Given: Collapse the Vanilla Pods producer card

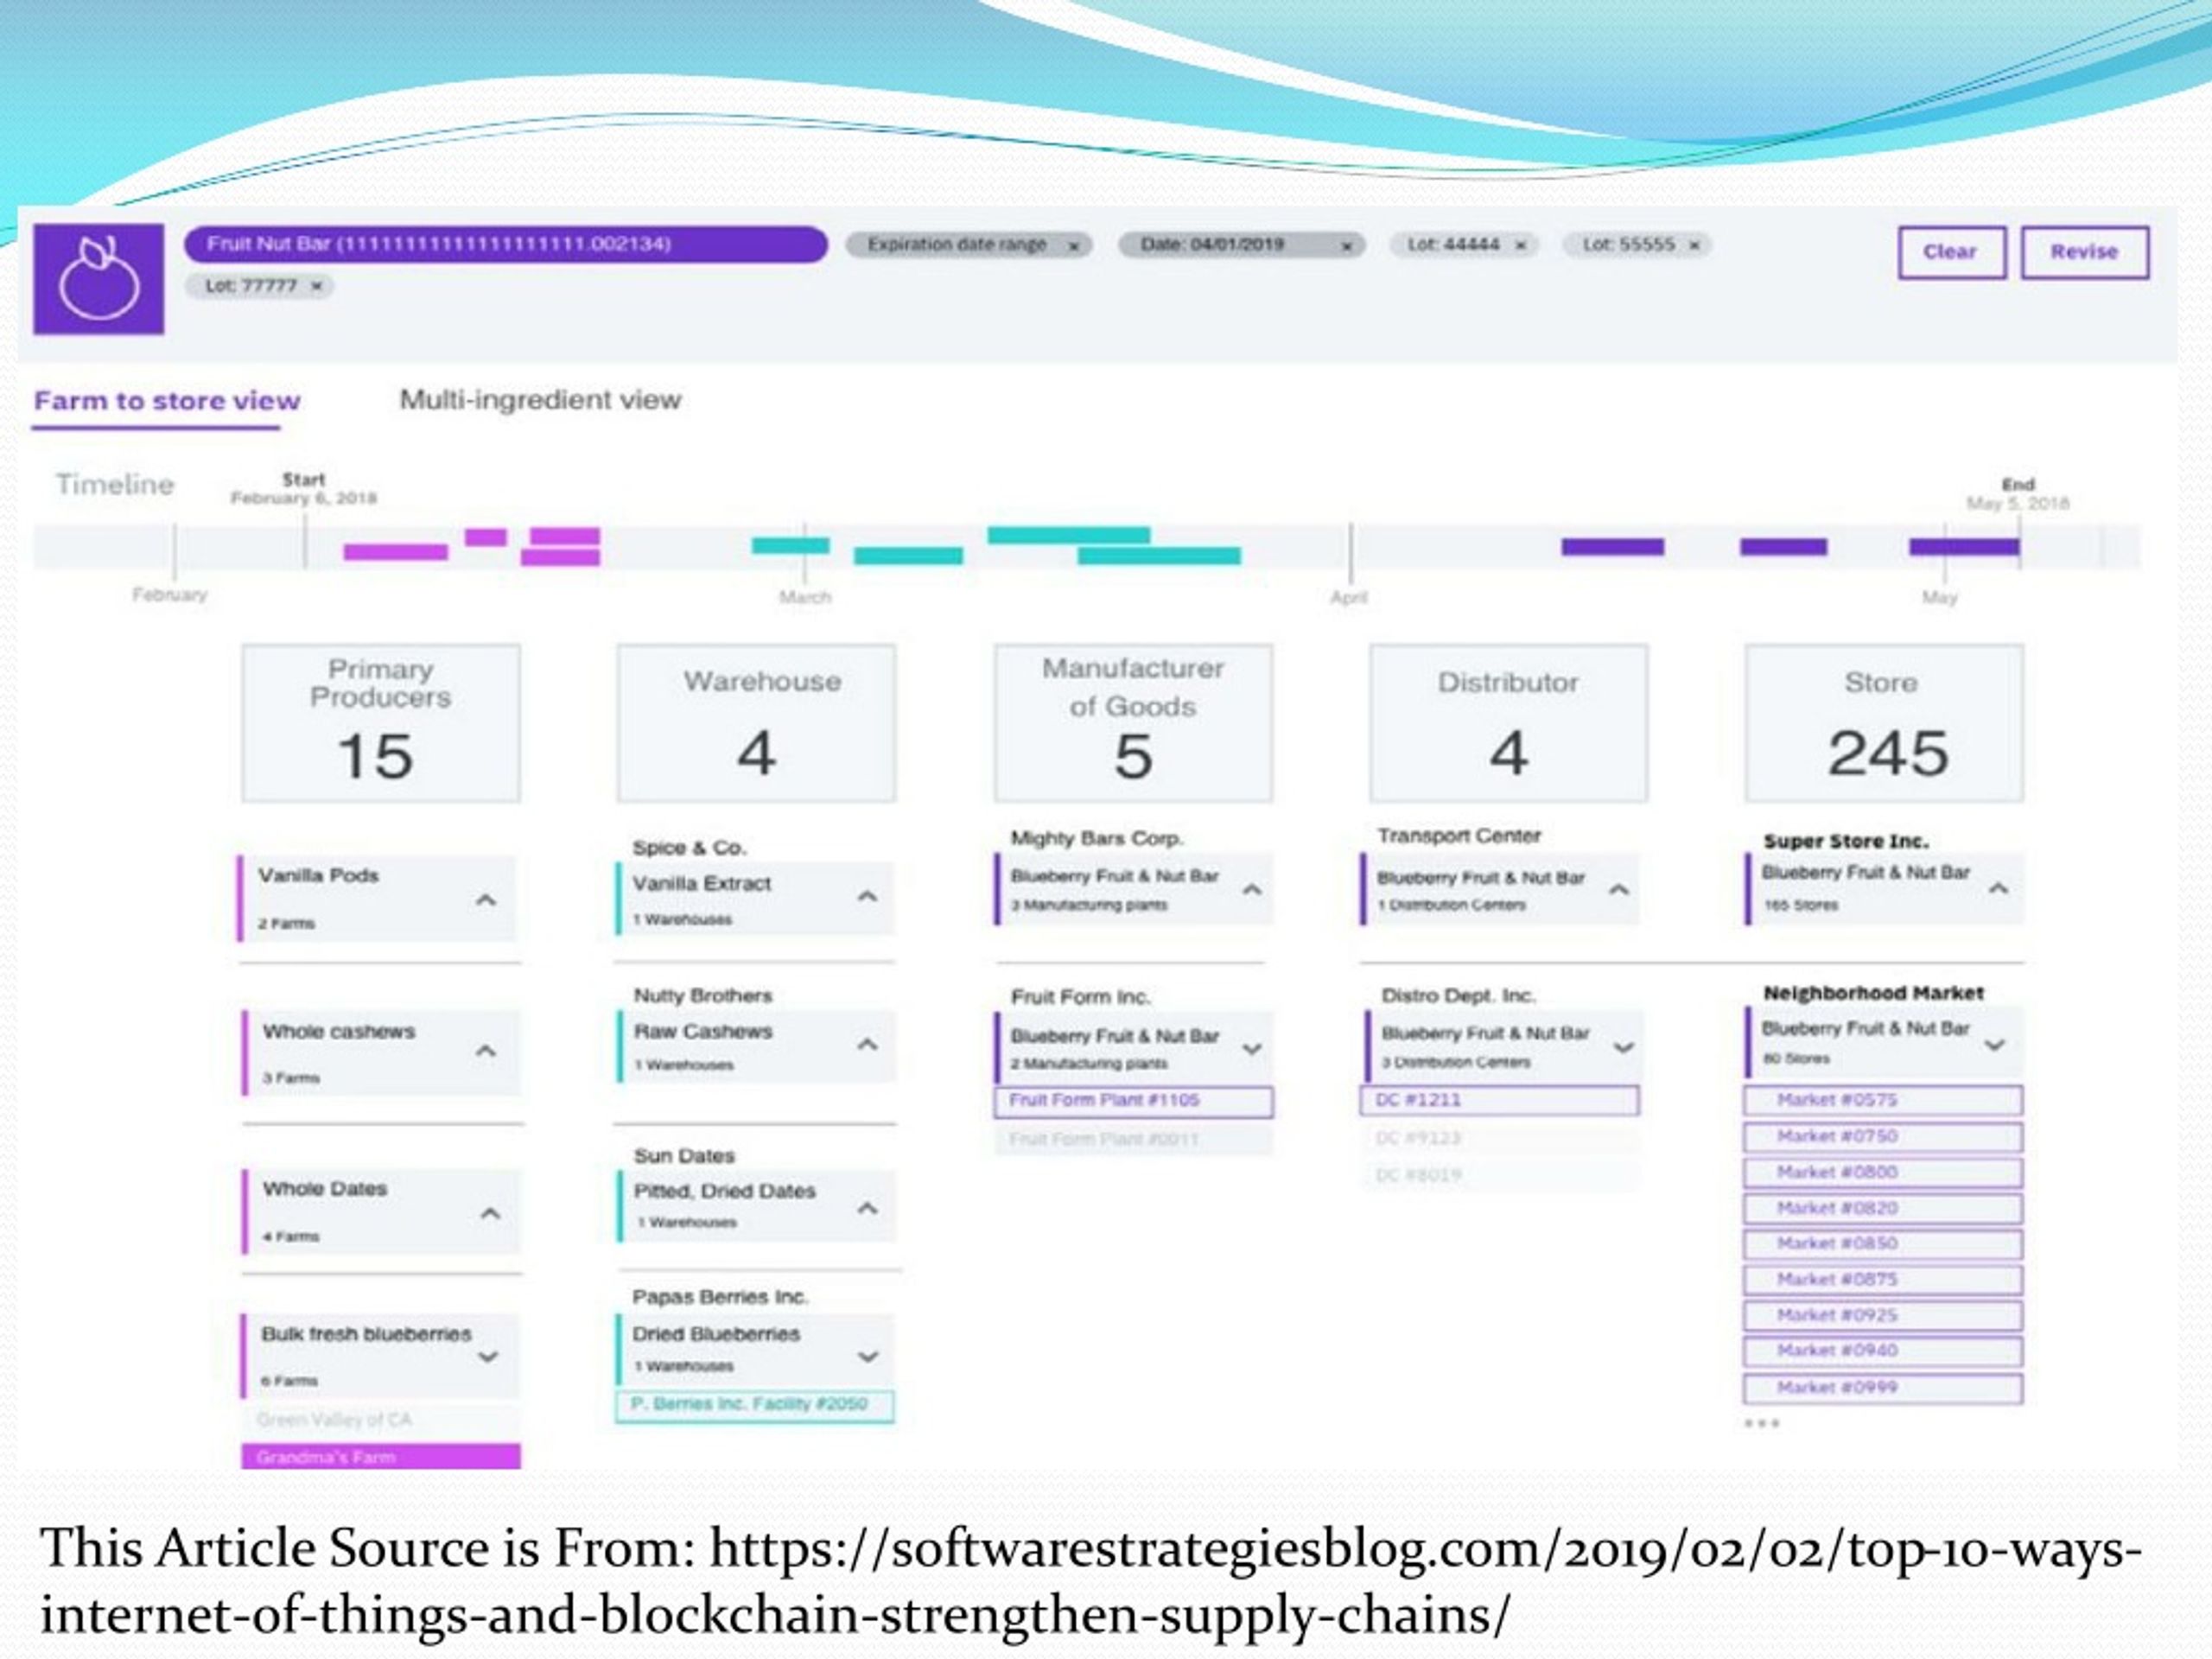Looking at the screenshot, I should click(x=486, y=900).
